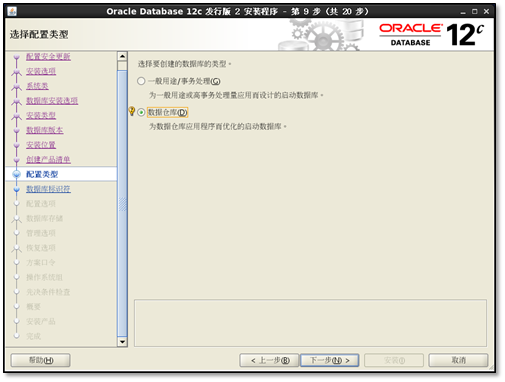Viewport: 505px width, 382px height.
Task: Open the 安装类型 step link
Action: pyautogui.click(x=41, y=115)
